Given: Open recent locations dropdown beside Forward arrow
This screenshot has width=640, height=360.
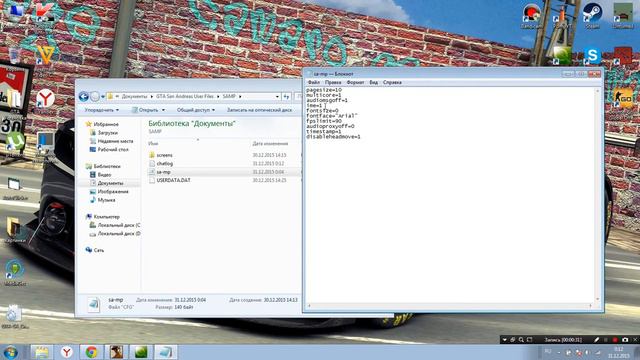Looking at the screenshot, I should click(x=103, y=97).
